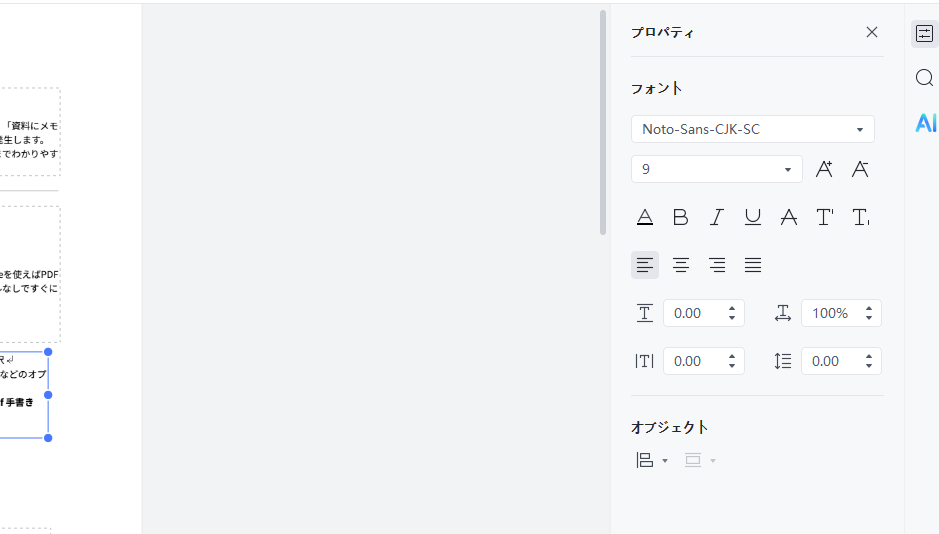Screen dimensions: 939x534
Task: Decrease the 100% scale value
Action: [868, 317]
